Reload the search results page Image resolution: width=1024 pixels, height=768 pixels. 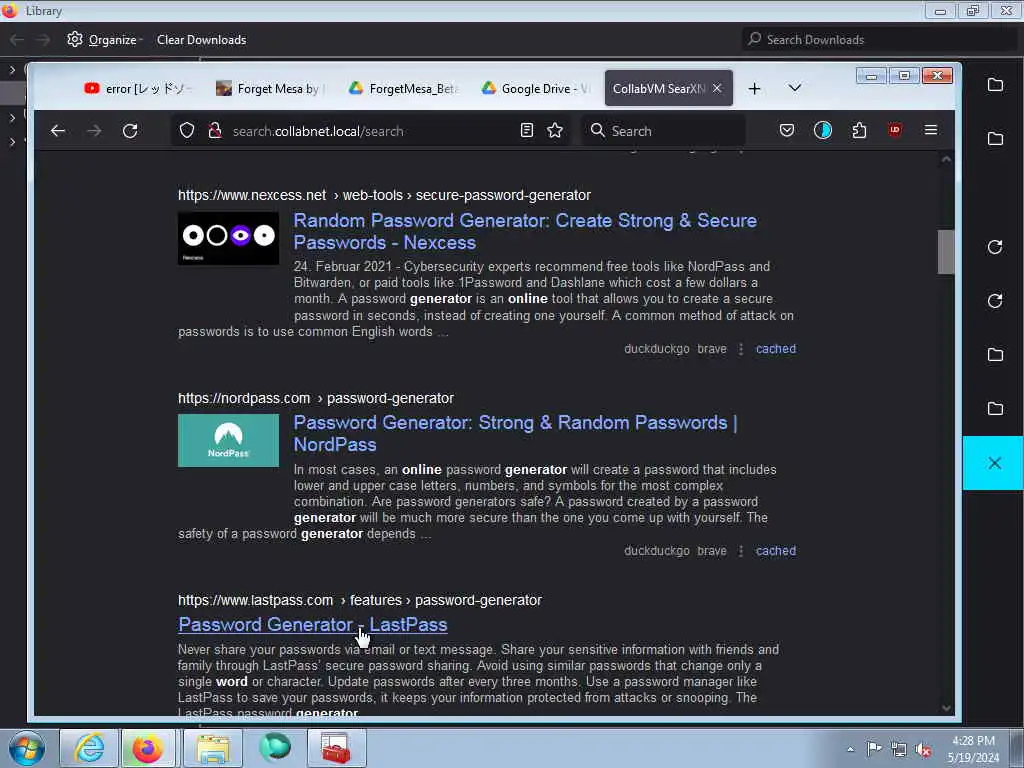(x=130, y=131)
